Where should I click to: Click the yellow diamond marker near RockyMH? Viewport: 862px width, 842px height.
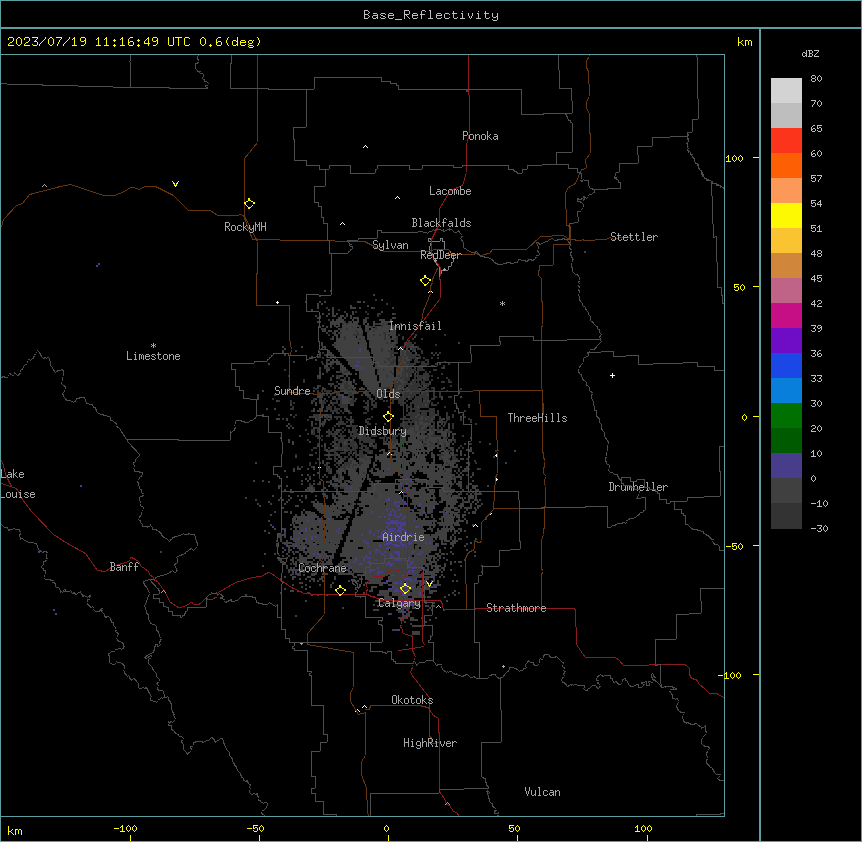(x=249, y=203)
